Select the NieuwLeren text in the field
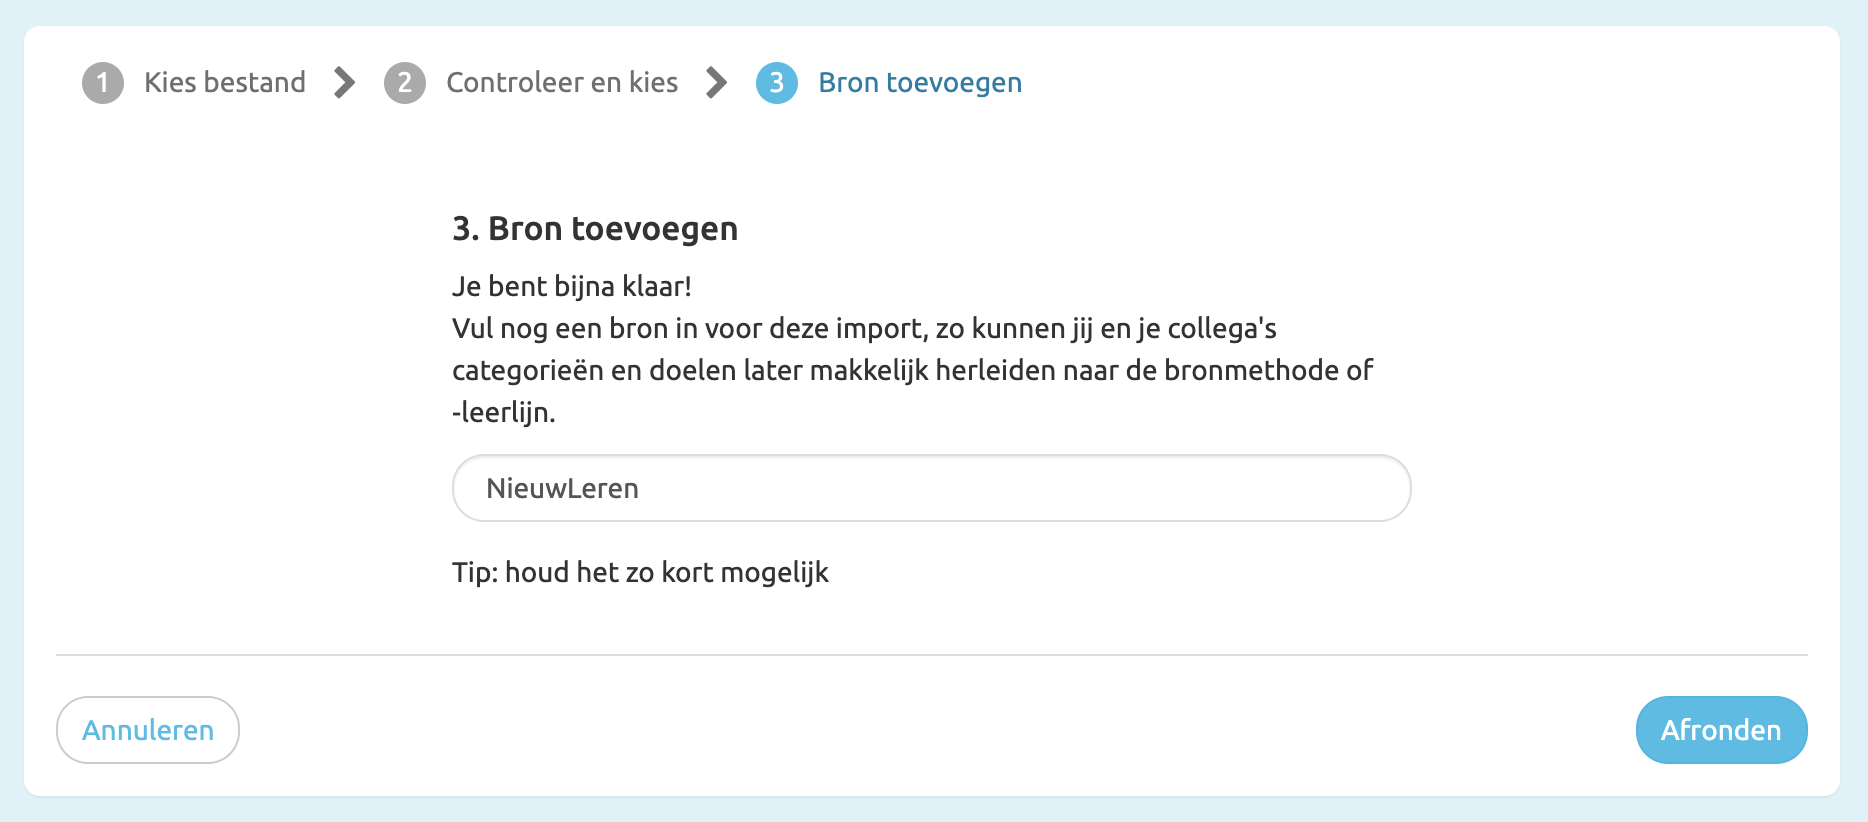 562,488
